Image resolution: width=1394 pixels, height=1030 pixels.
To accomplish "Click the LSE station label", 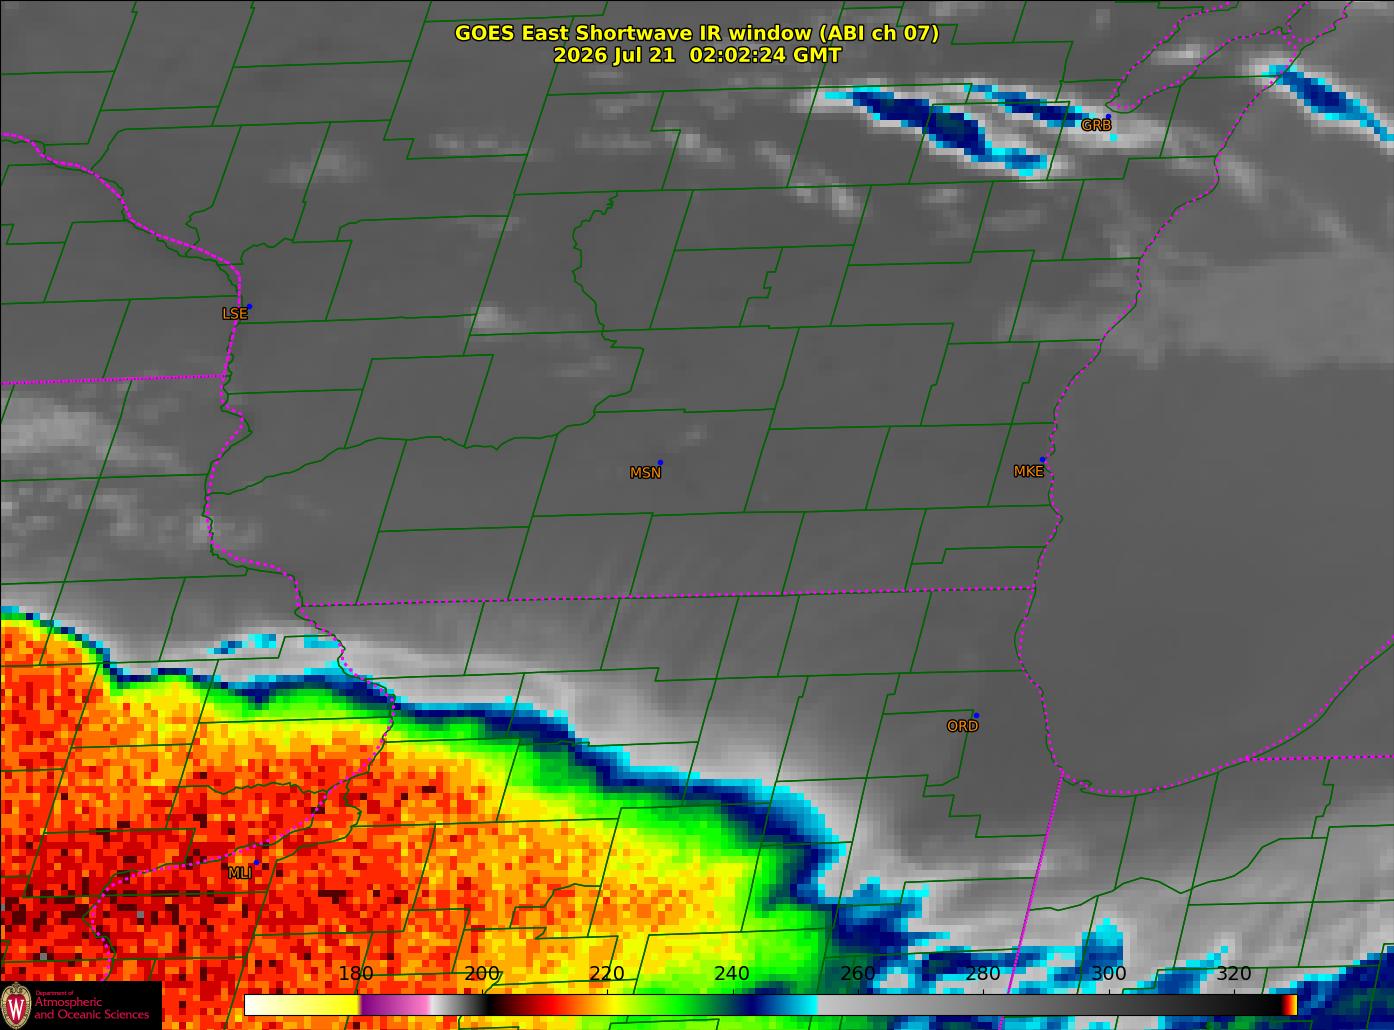I will pos(234,313).
